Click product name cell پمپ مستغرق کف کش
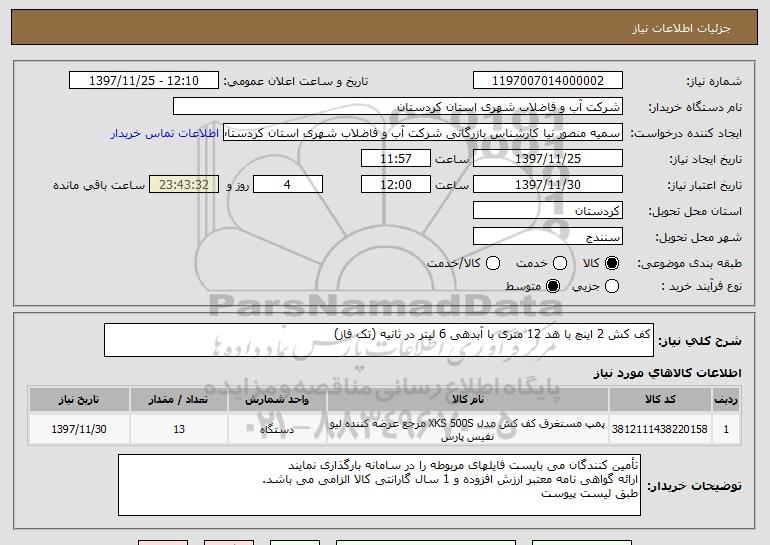Viewport: 770px width, 545px height. point(468,429)
